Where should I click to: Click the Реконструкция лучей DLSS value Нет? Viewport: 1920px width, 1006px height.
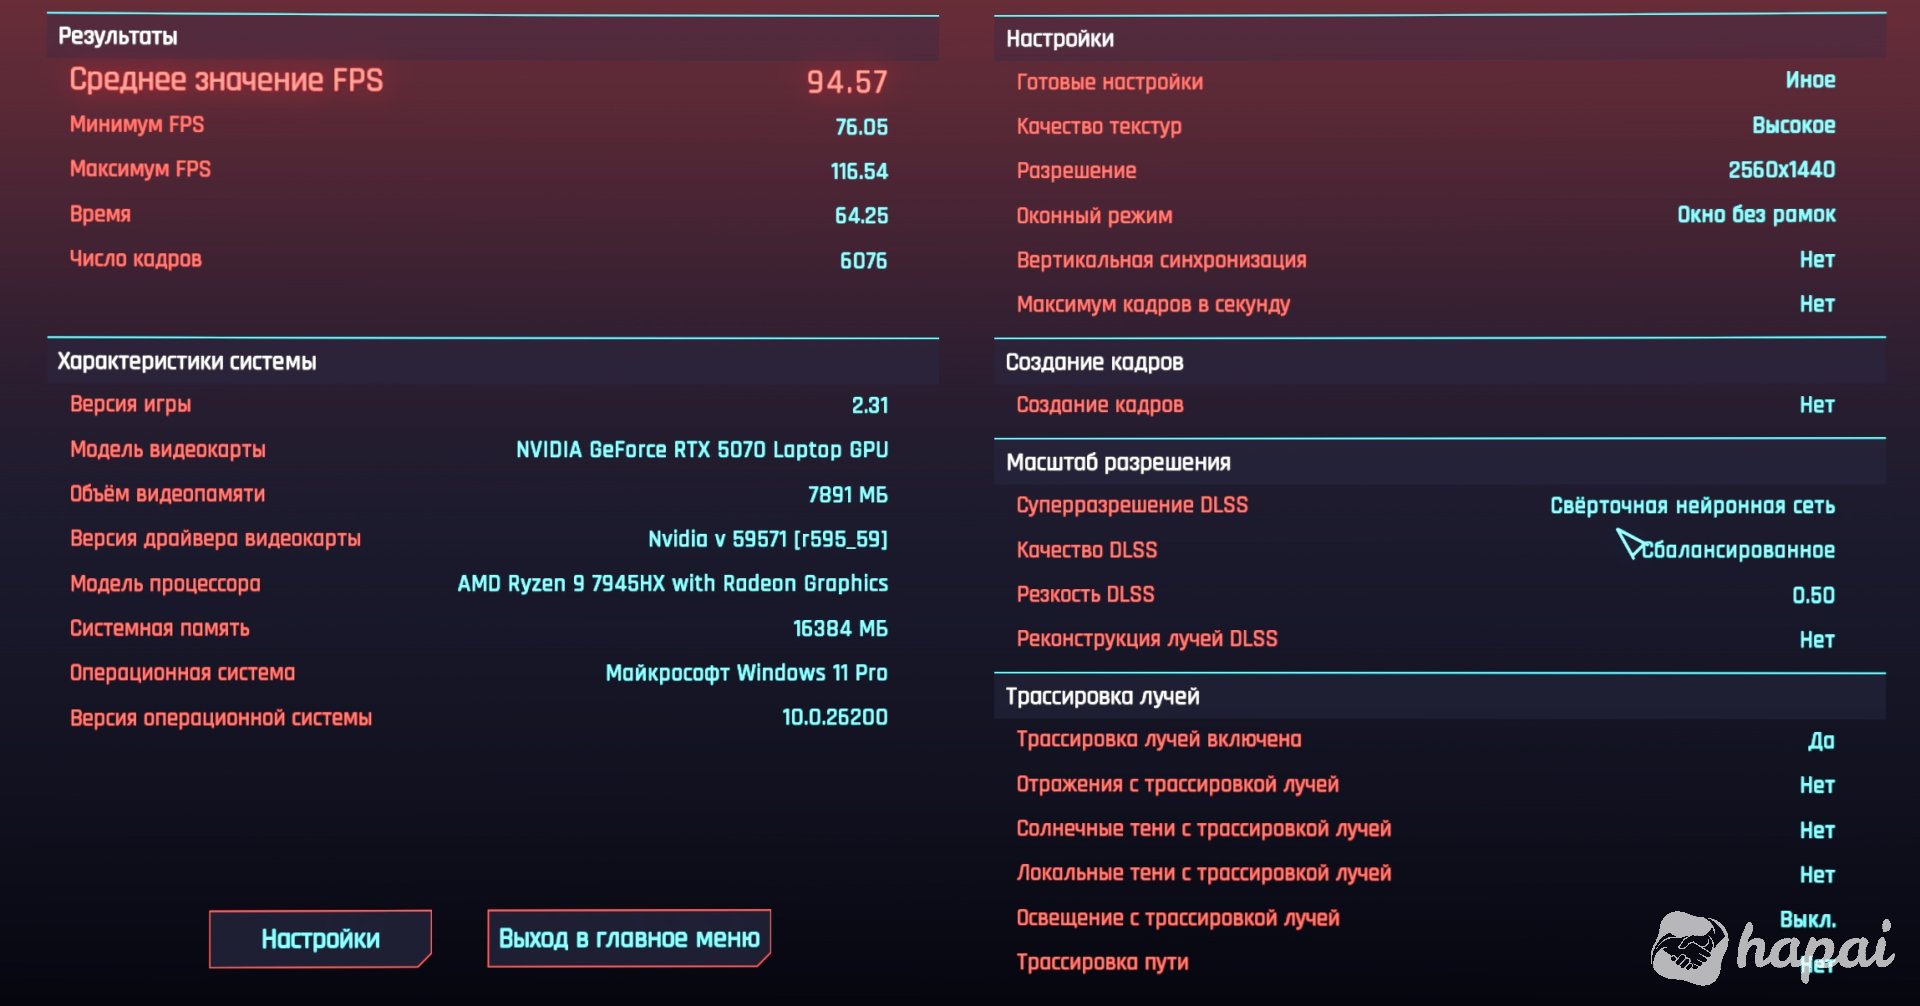[1817, 640]
